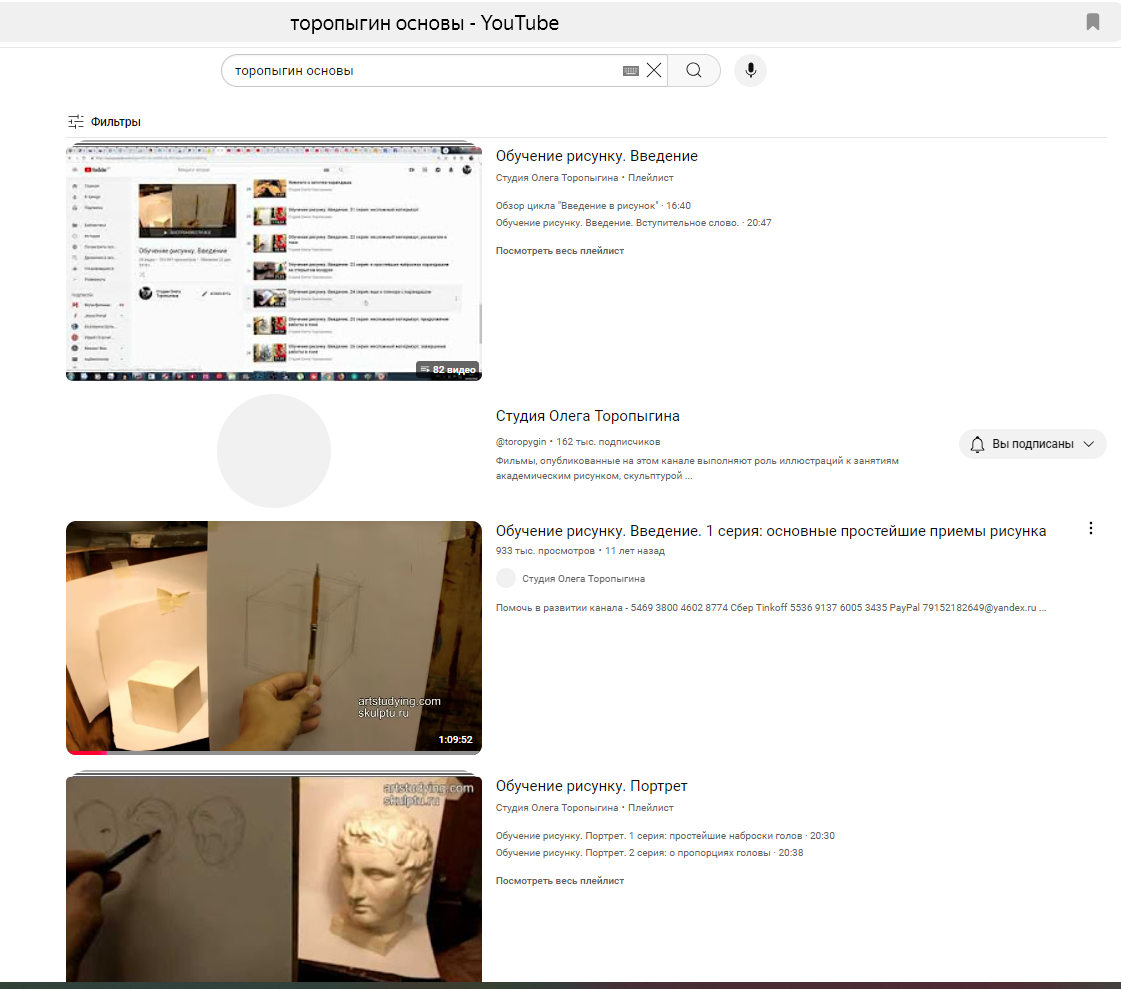
Task: Open the Обучение рисунку. Введение playlist thumbnail
Action: pyautogui.click(x=274, y=262)
